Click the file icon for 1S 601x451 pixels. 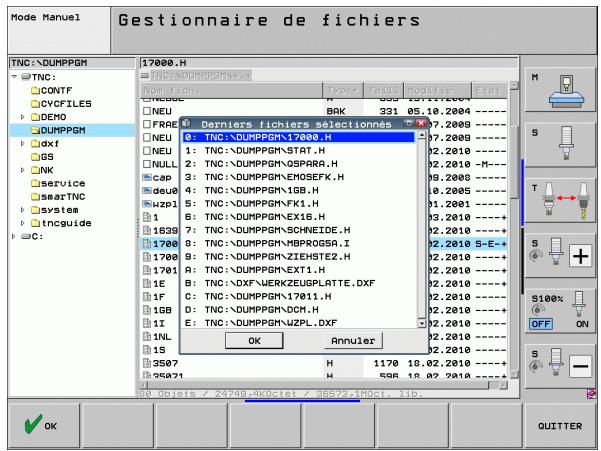click(147, 349)
